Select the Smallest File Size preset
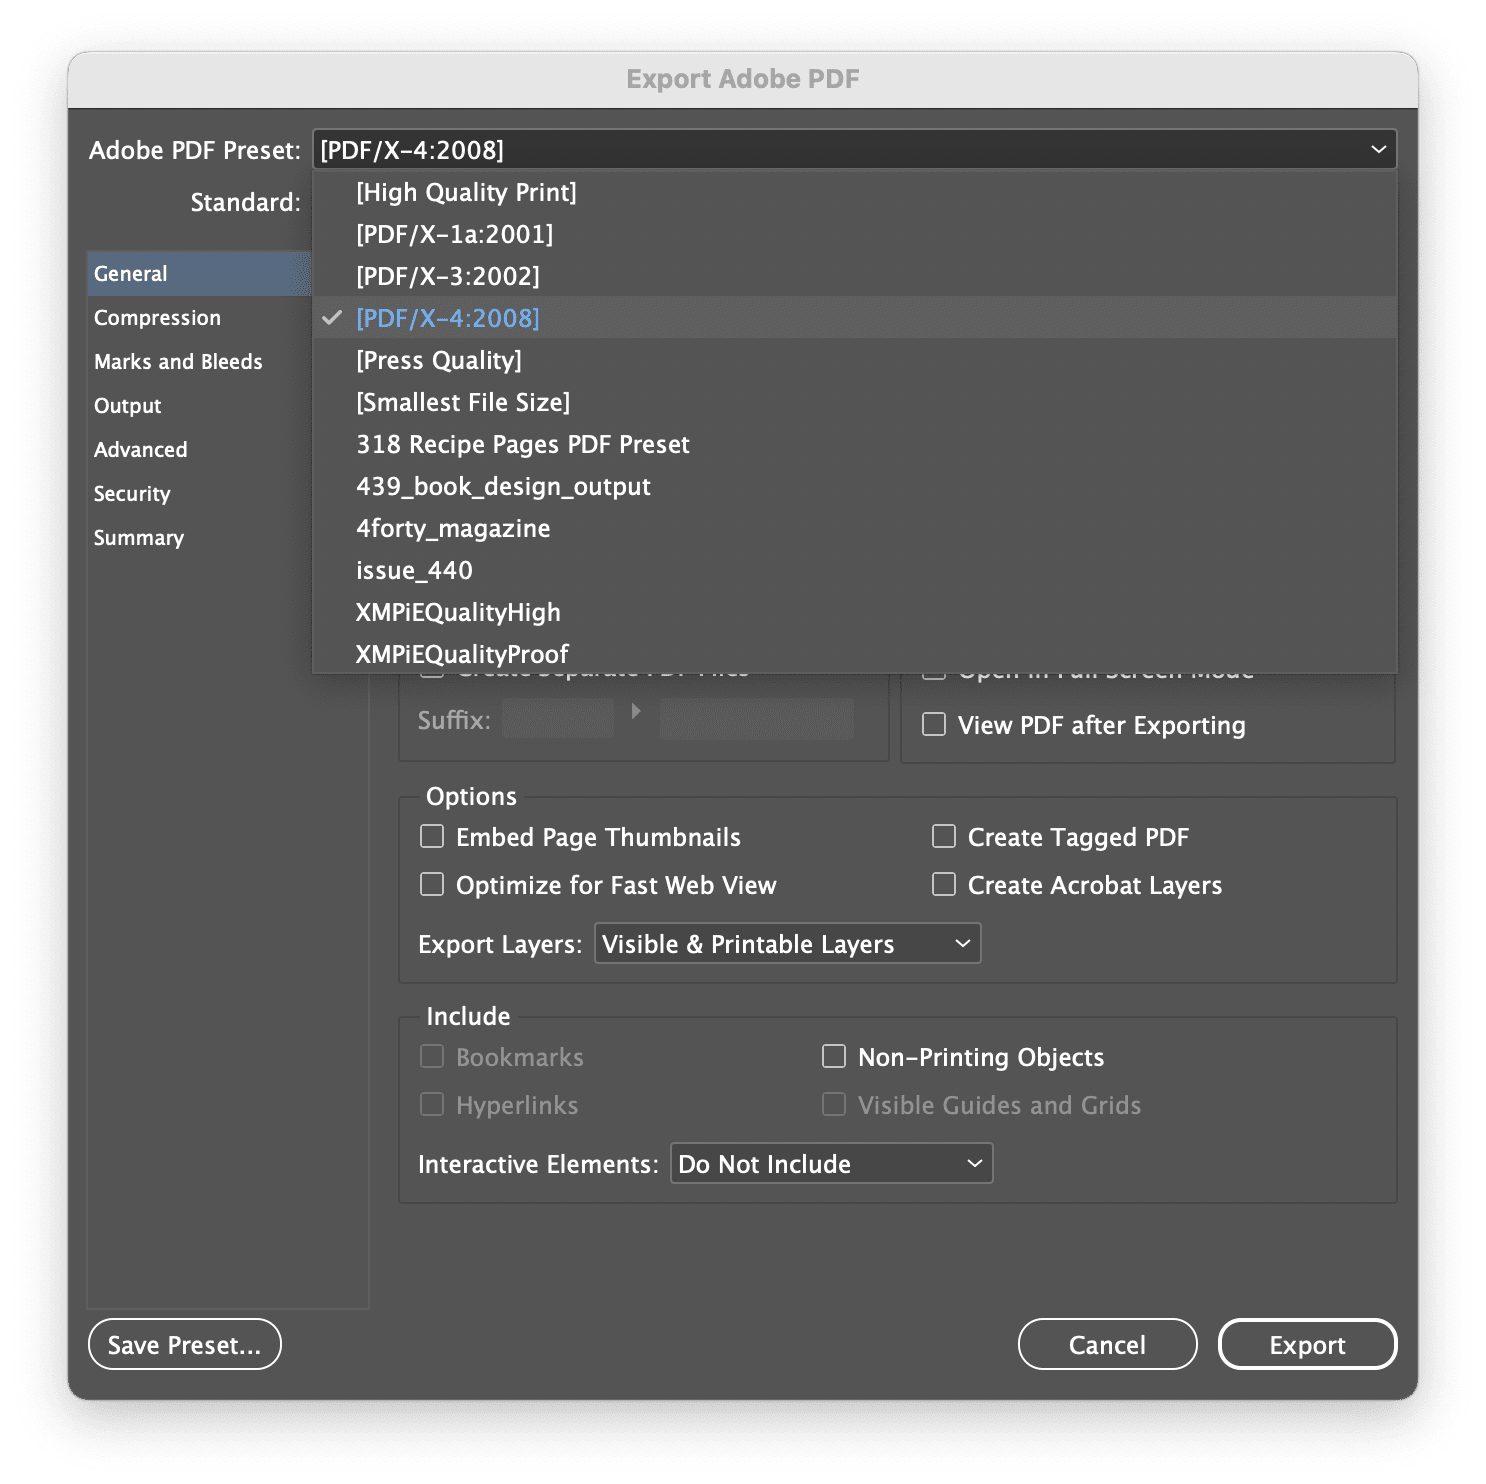Screen dimensions: 1486x1484 pyautogui.click(x=854, y=402)
